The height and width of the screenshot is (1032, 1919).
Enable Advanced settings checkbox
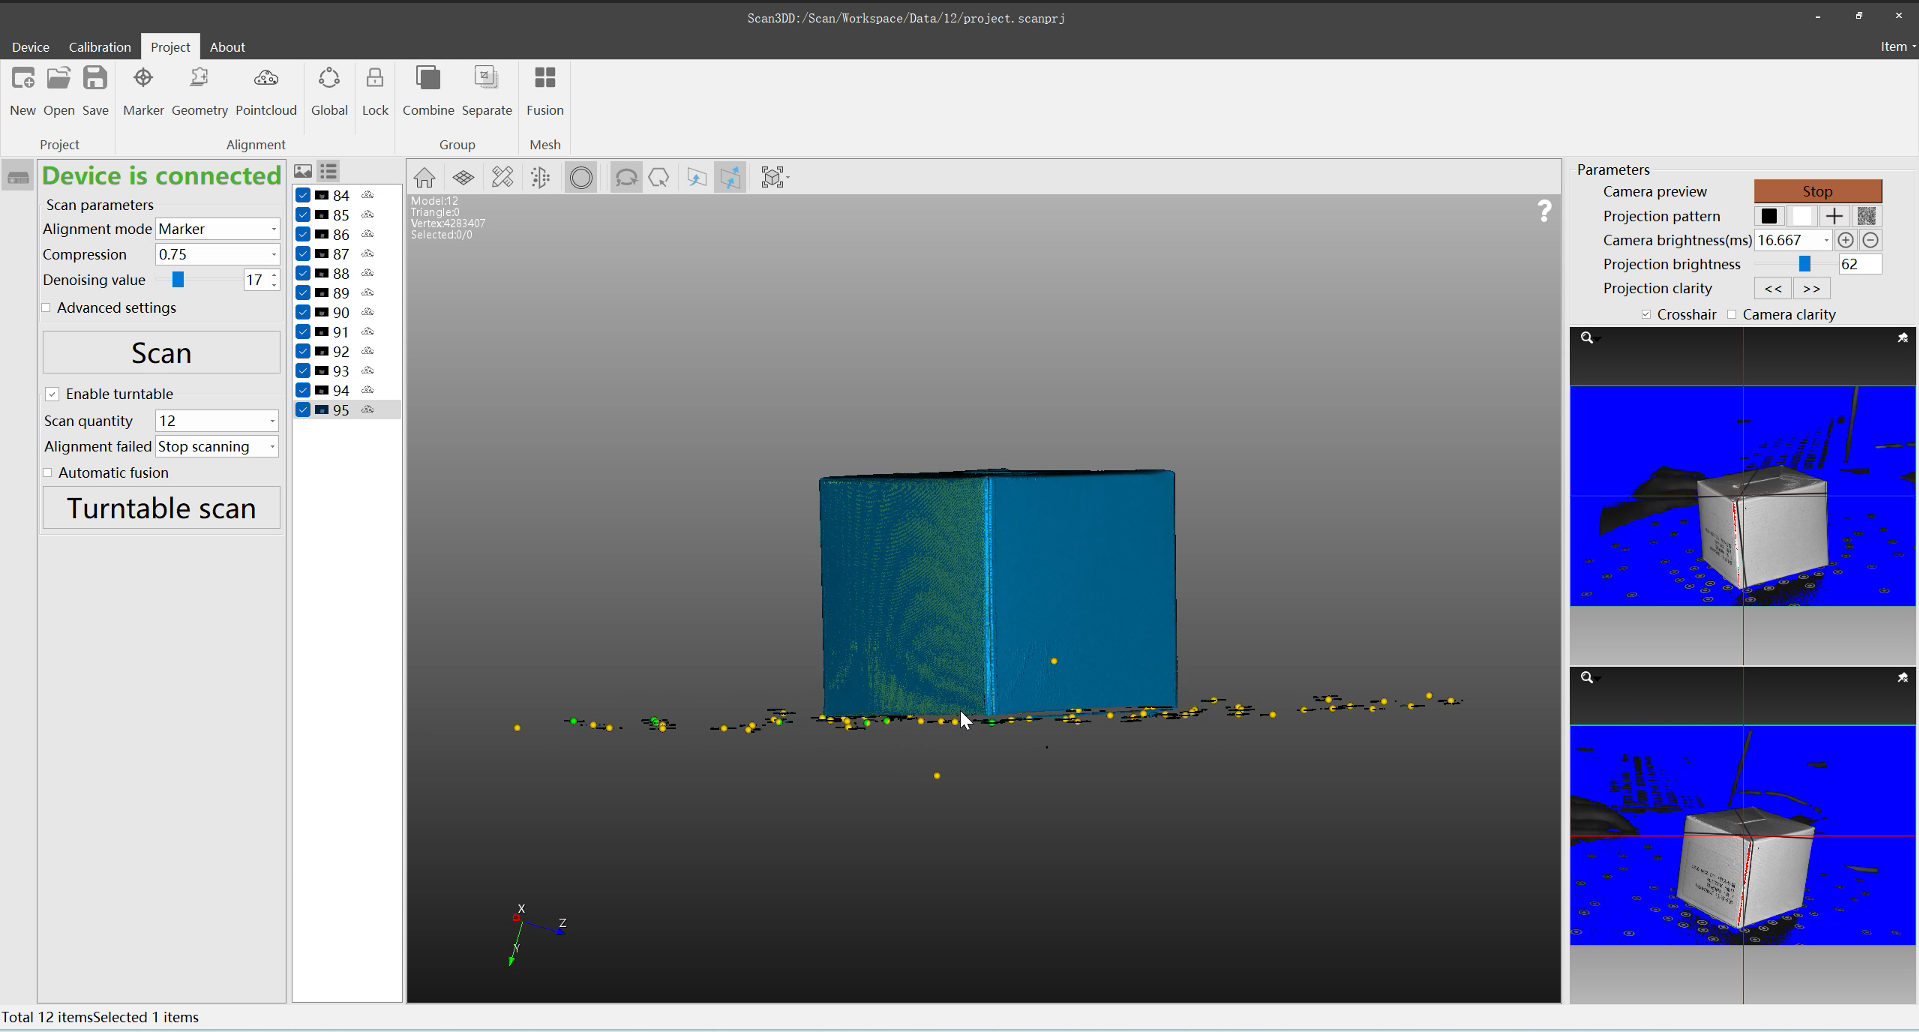(x=47, y=308)
